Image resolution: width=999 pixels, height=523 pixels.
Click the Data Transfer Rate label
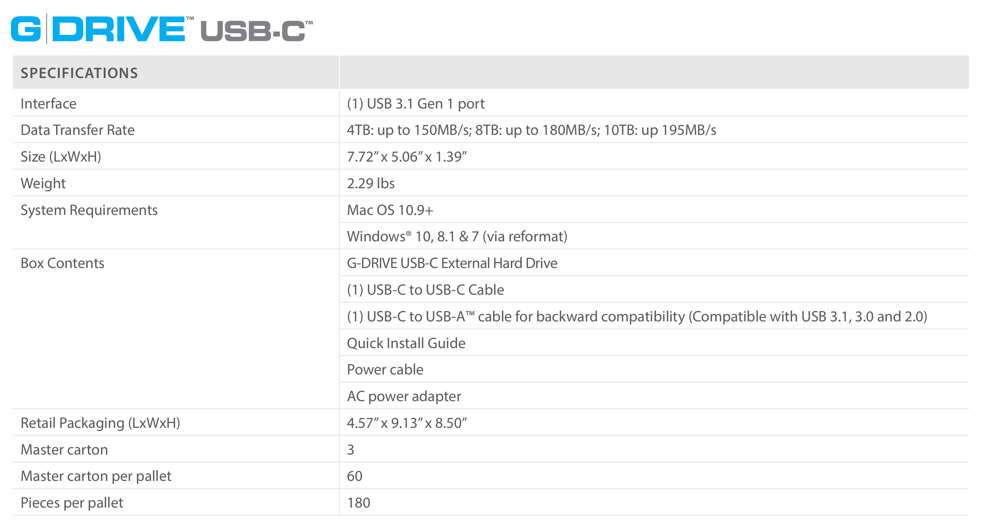tap(78, 130)
